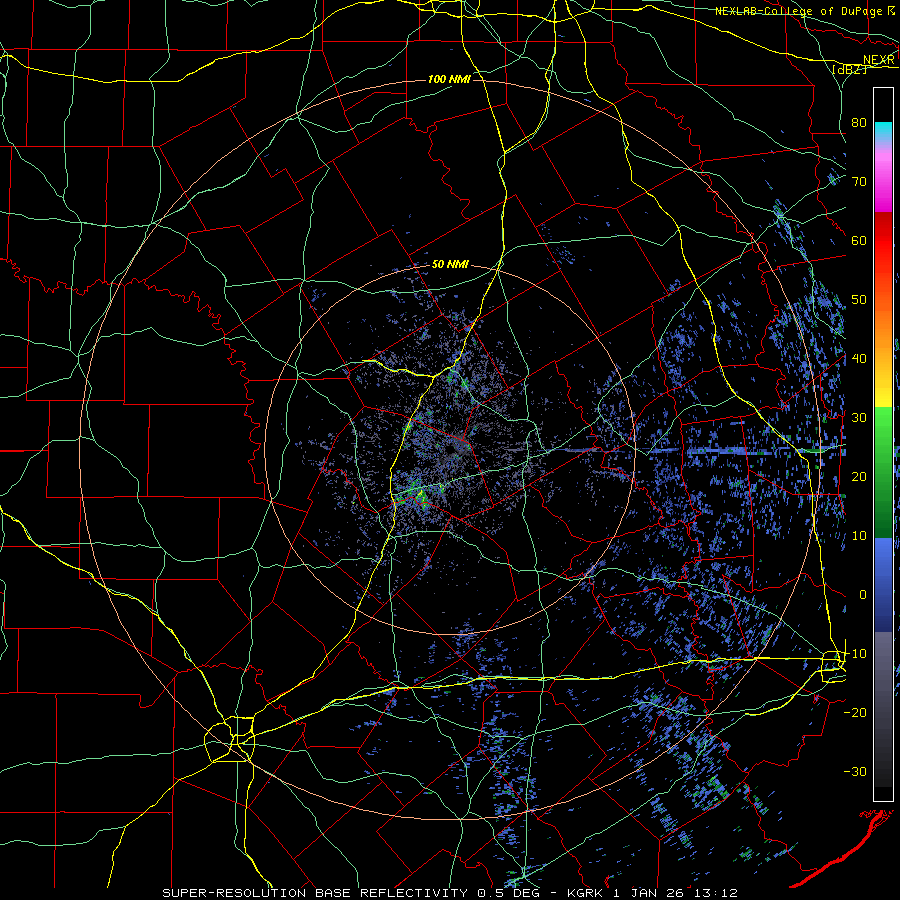The width and height of the screenshot is (900, 900).
Task: Click the 30 value on dBZ scale
Action: click(x=859, y=418)
